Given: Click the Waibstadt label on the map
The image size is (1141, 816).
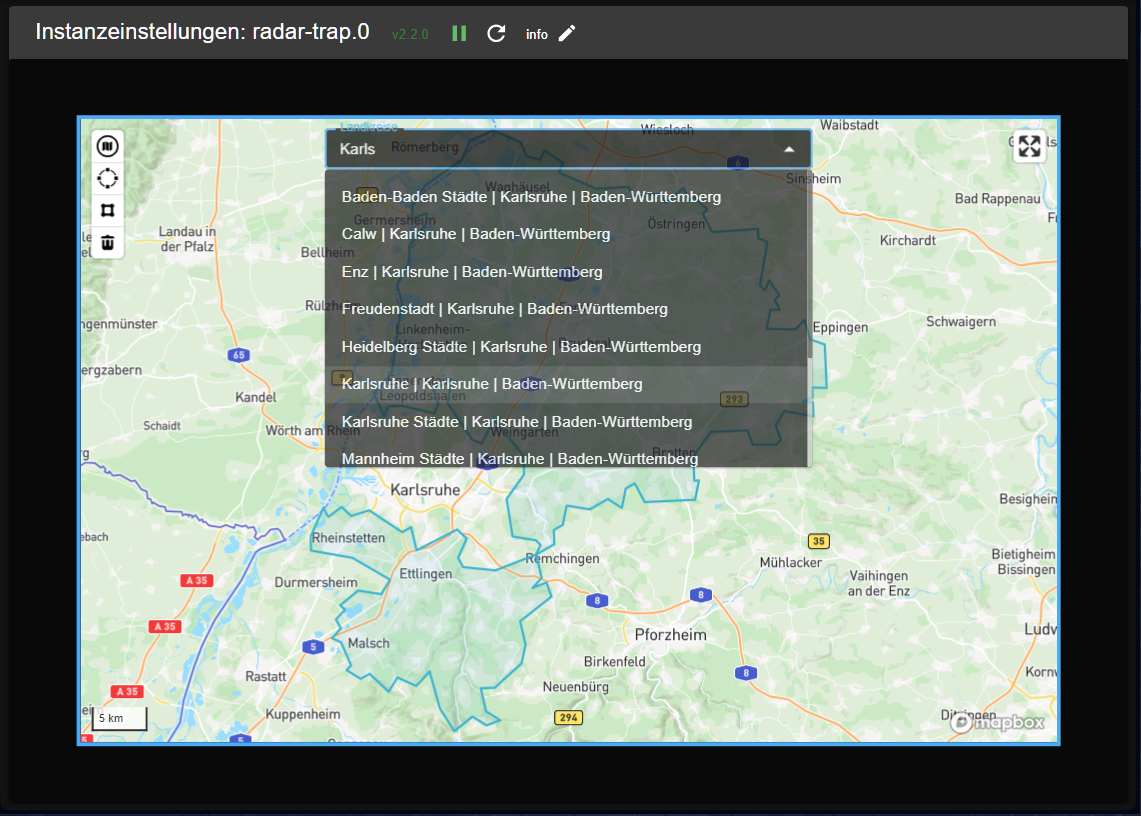Looking at the screenshot, I should 849,125.
